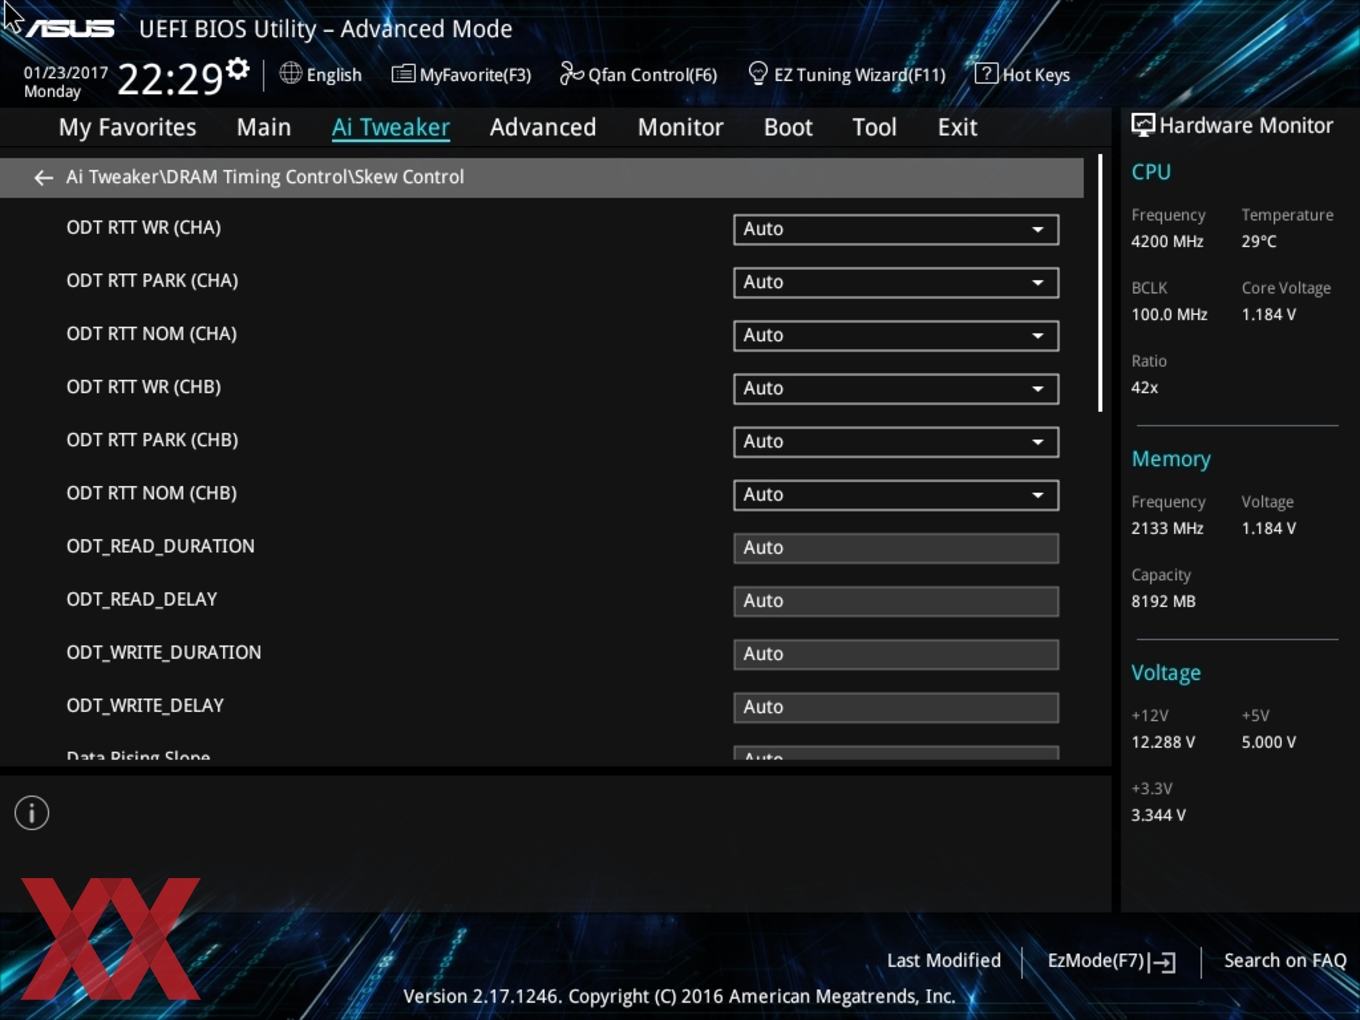Switch to the Tool tab
Viewport: 1360px width, 1020px height.
pos(874,127)
